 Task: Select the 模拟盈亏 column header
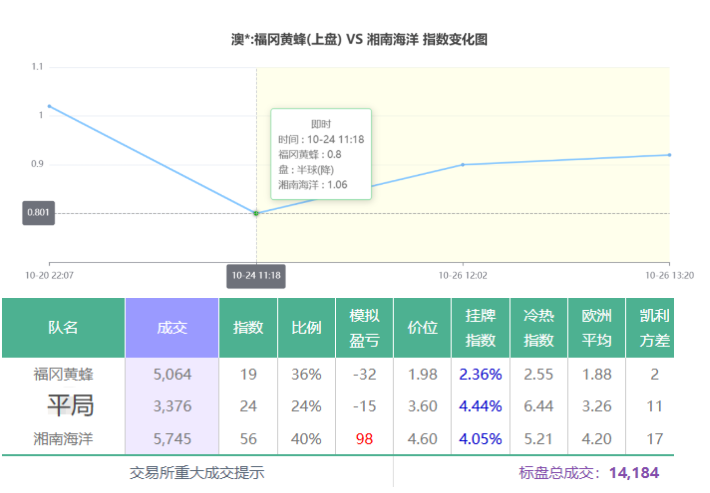coord(364,327)
